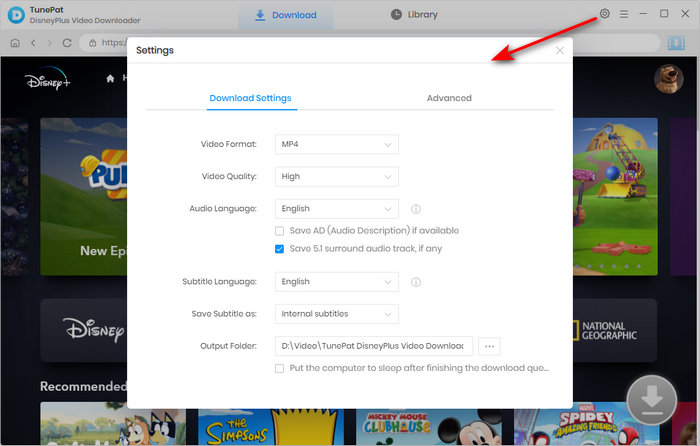Open the Subtitle Language dropdown
Screen dimensions: 700x446
[x=337, y=282]
